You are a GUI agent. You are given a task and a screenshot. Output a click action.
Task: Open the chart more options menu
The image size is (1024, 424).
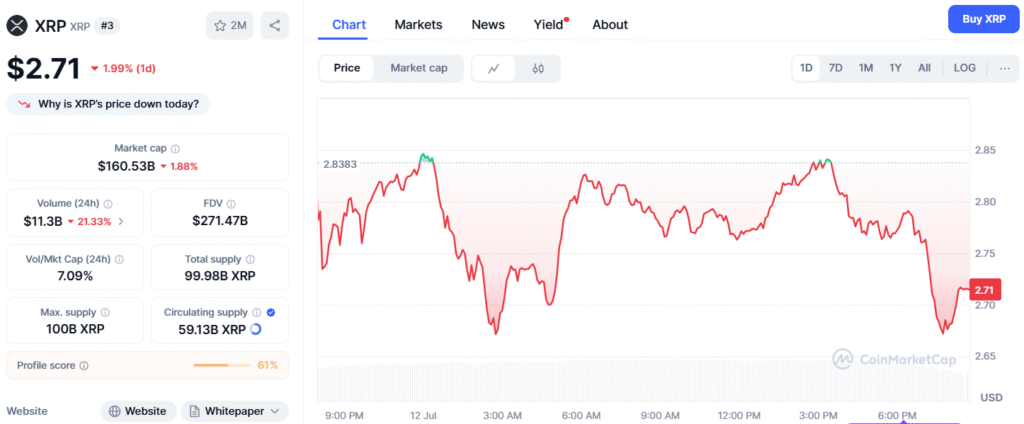click(x=1004, y=68)
